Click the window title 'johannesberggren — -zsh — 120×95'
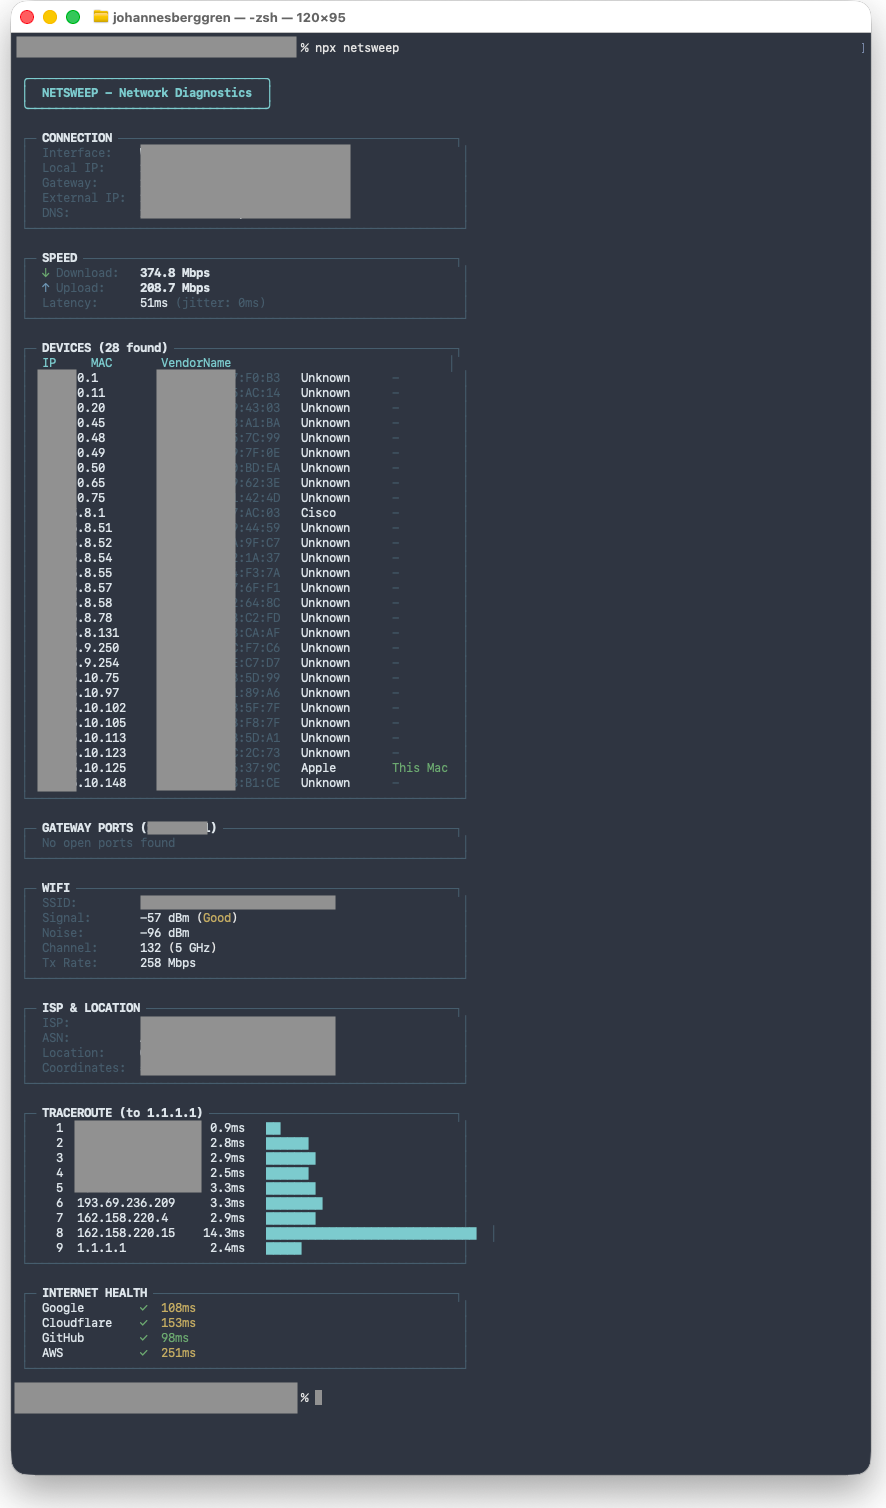The width and height of the screenshot is (886, 1508). click(229, 17)
